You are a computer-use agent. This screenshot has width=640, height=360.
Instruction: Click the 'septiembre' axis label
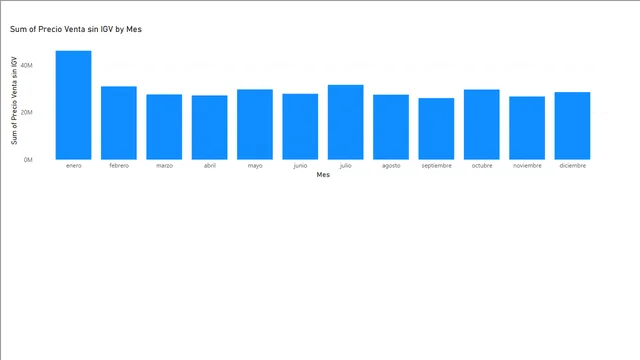click(436, 165)
